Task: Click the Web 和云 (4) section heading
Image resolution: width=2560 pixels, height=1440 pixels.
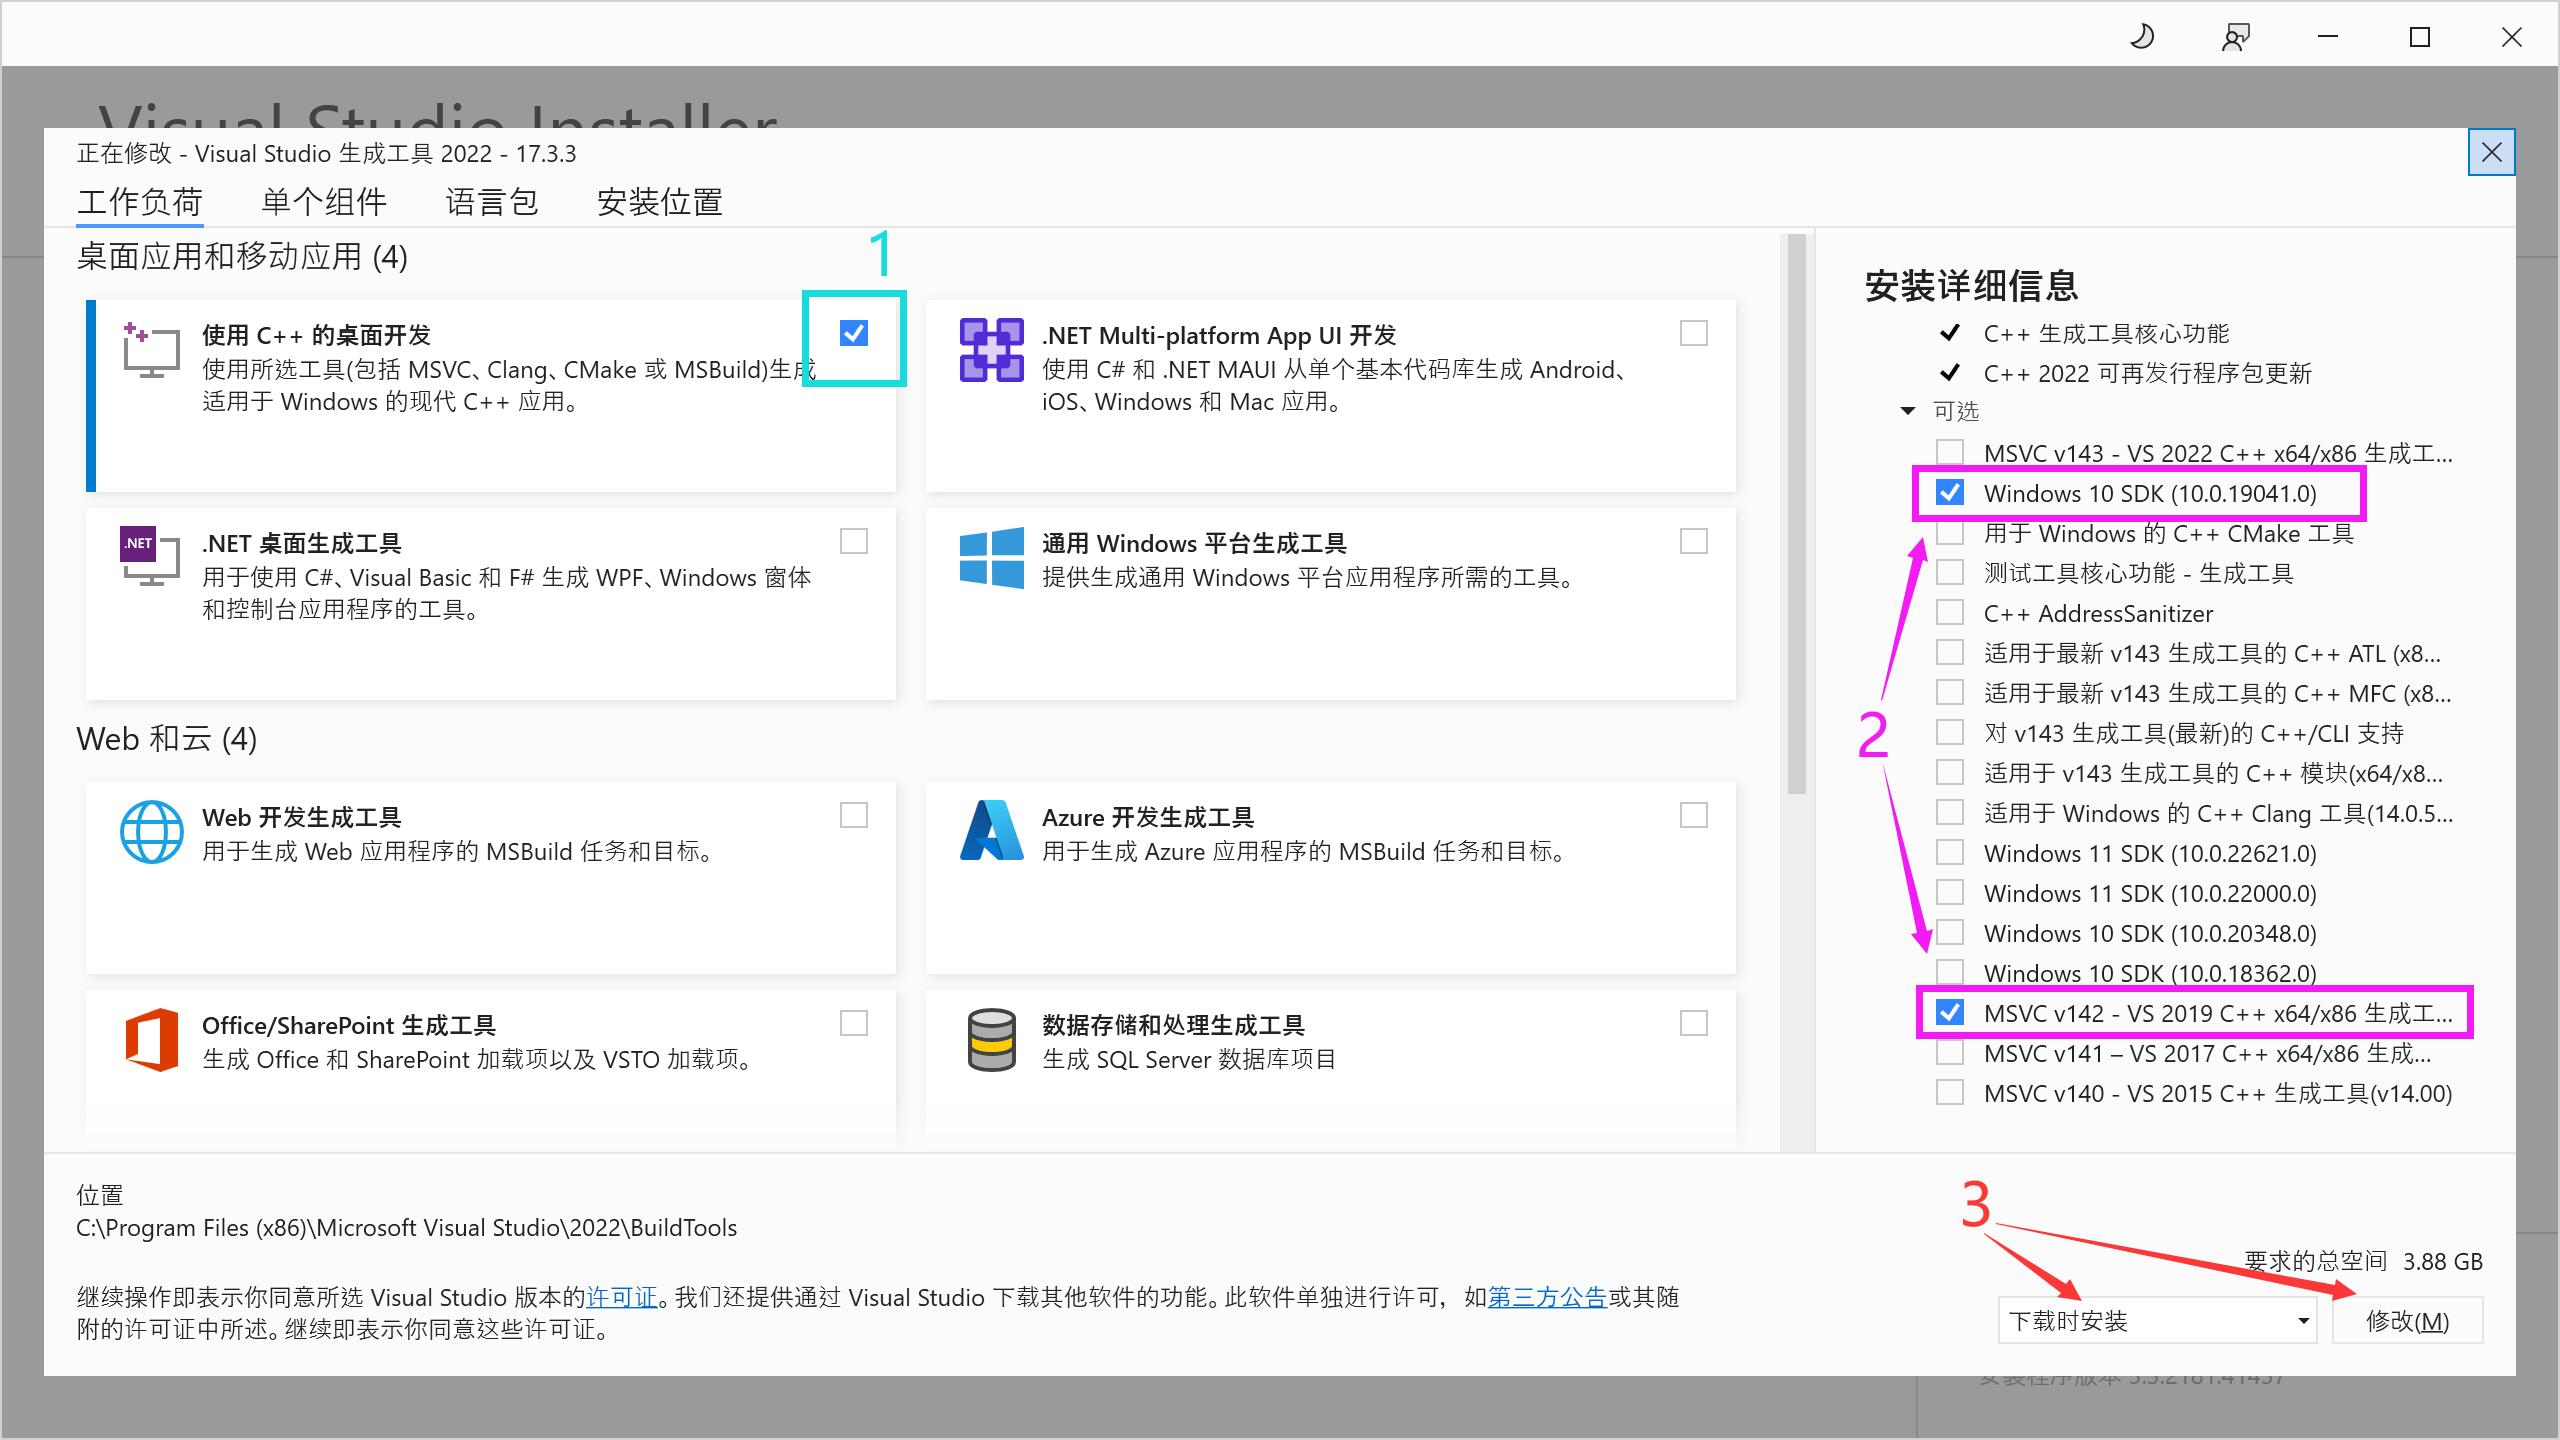Action: pos(167,739)
